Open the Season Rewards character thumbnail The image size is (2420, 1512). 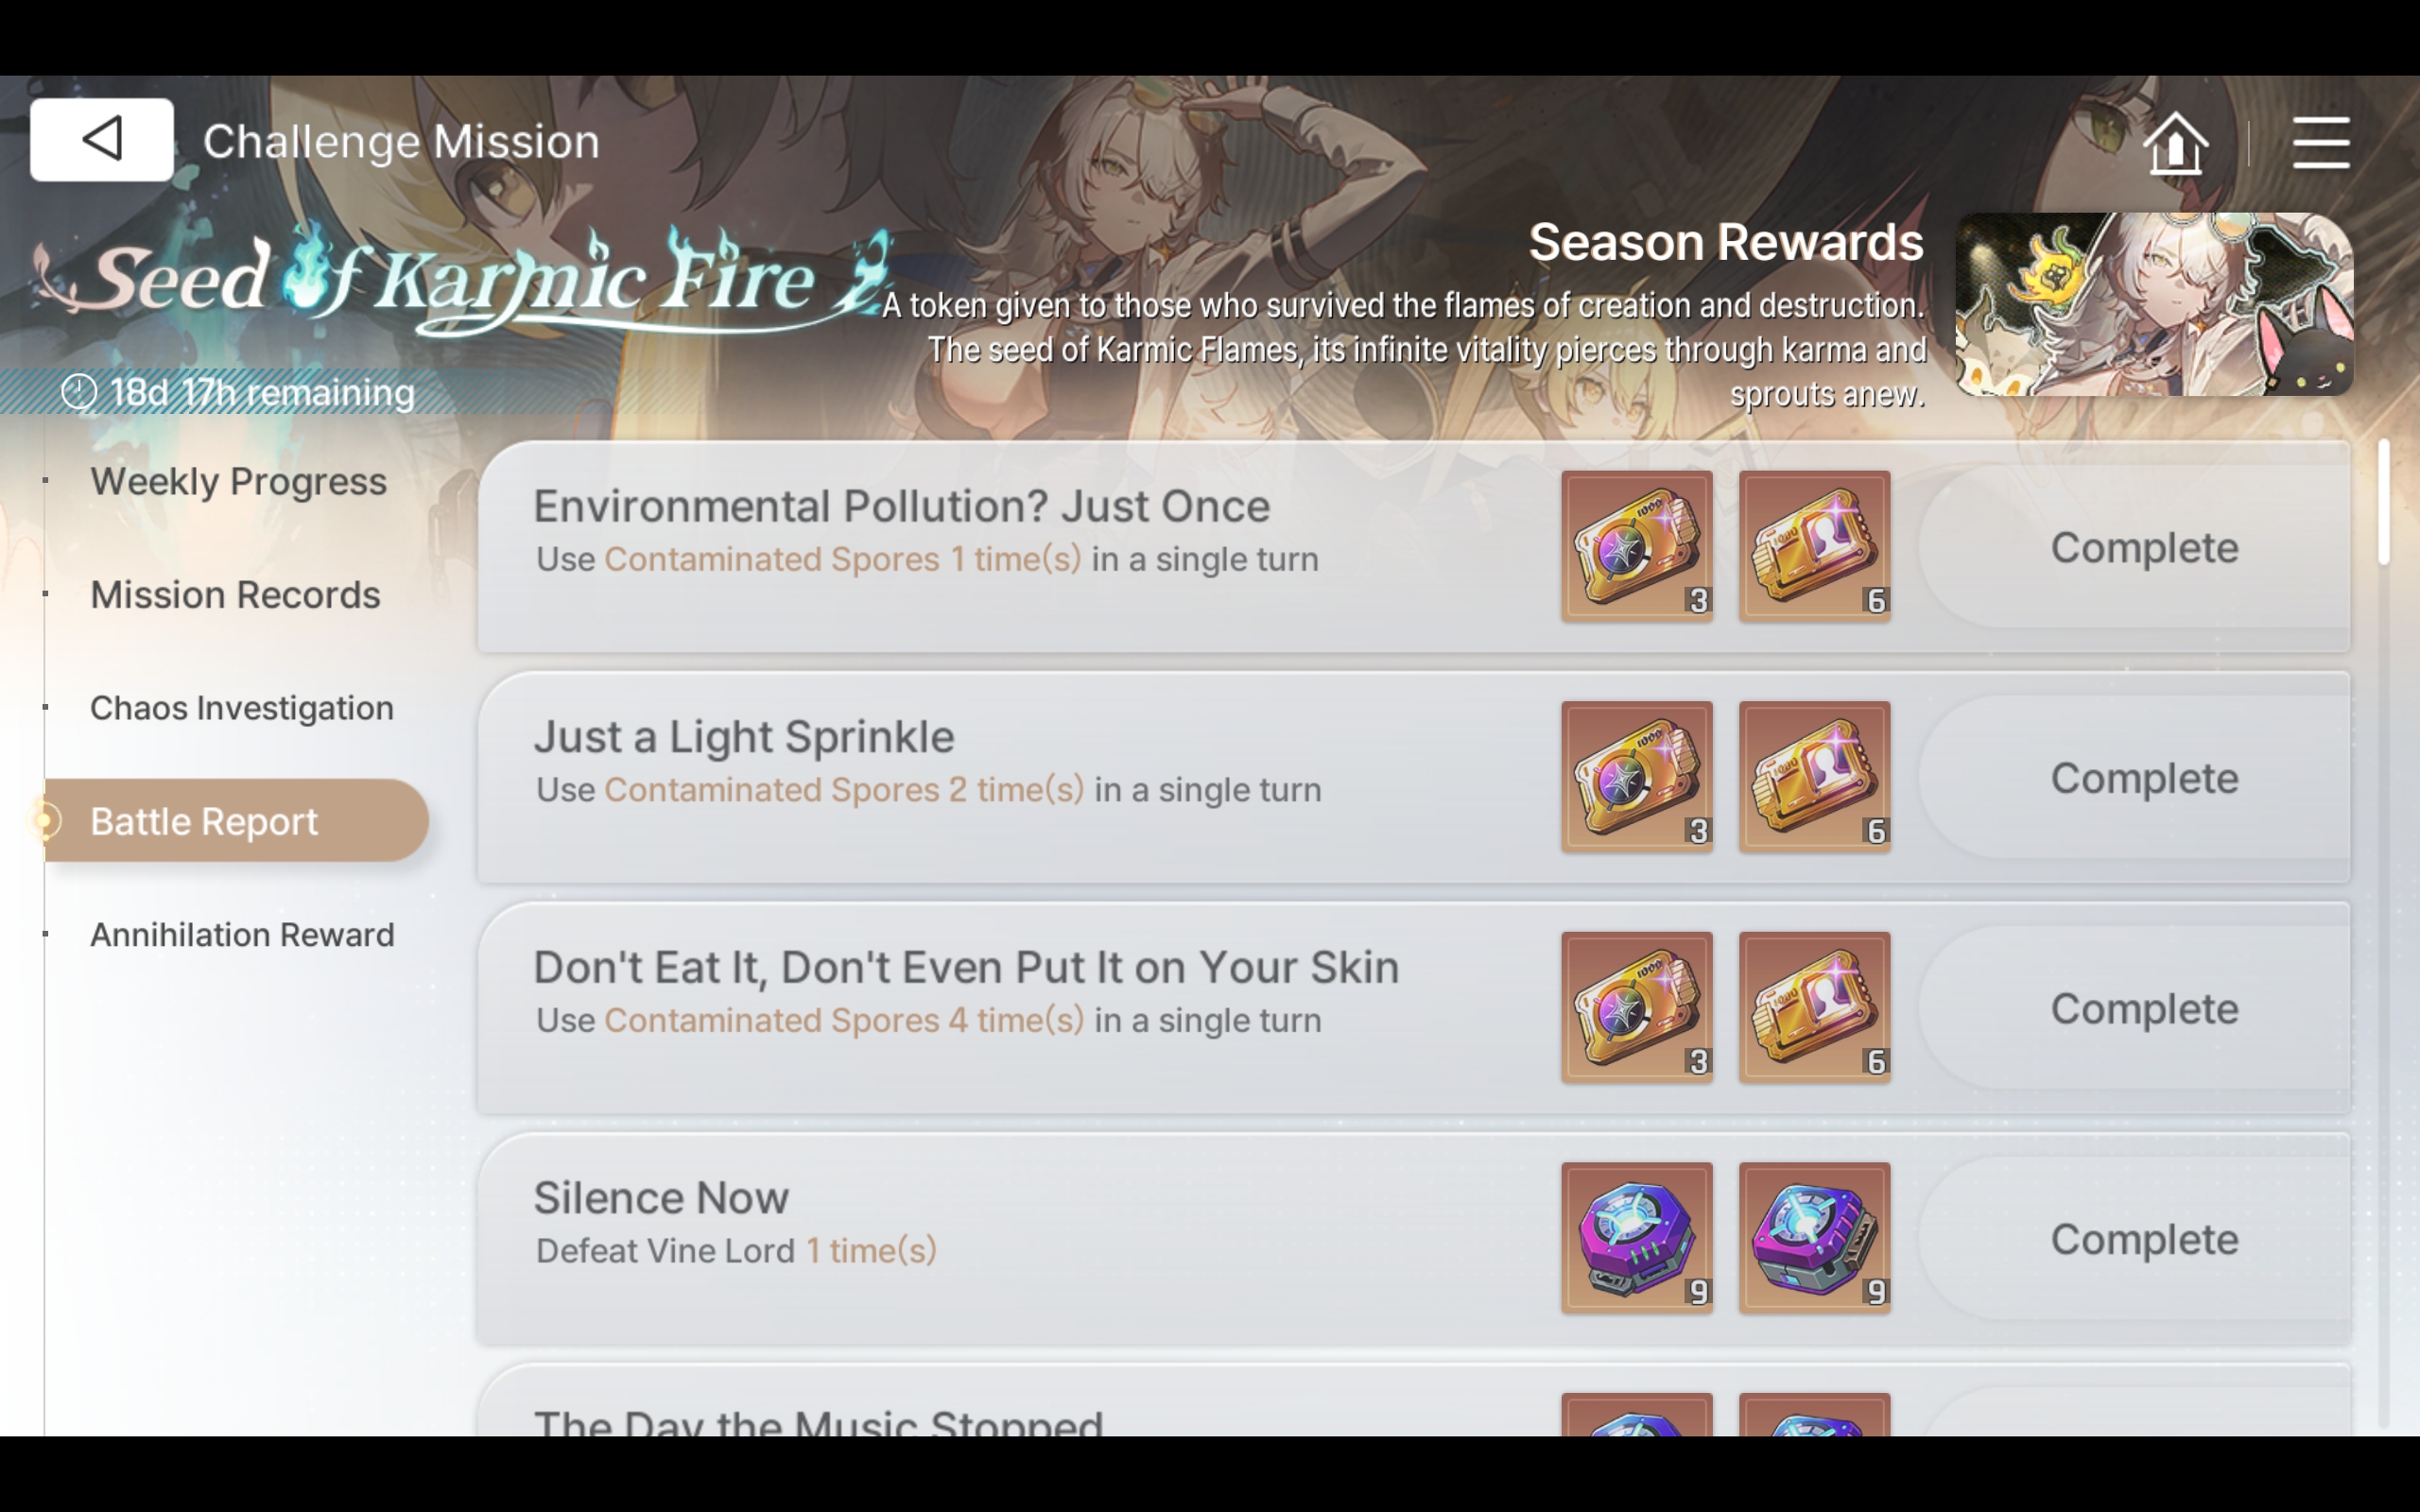tap(2154, 304)
